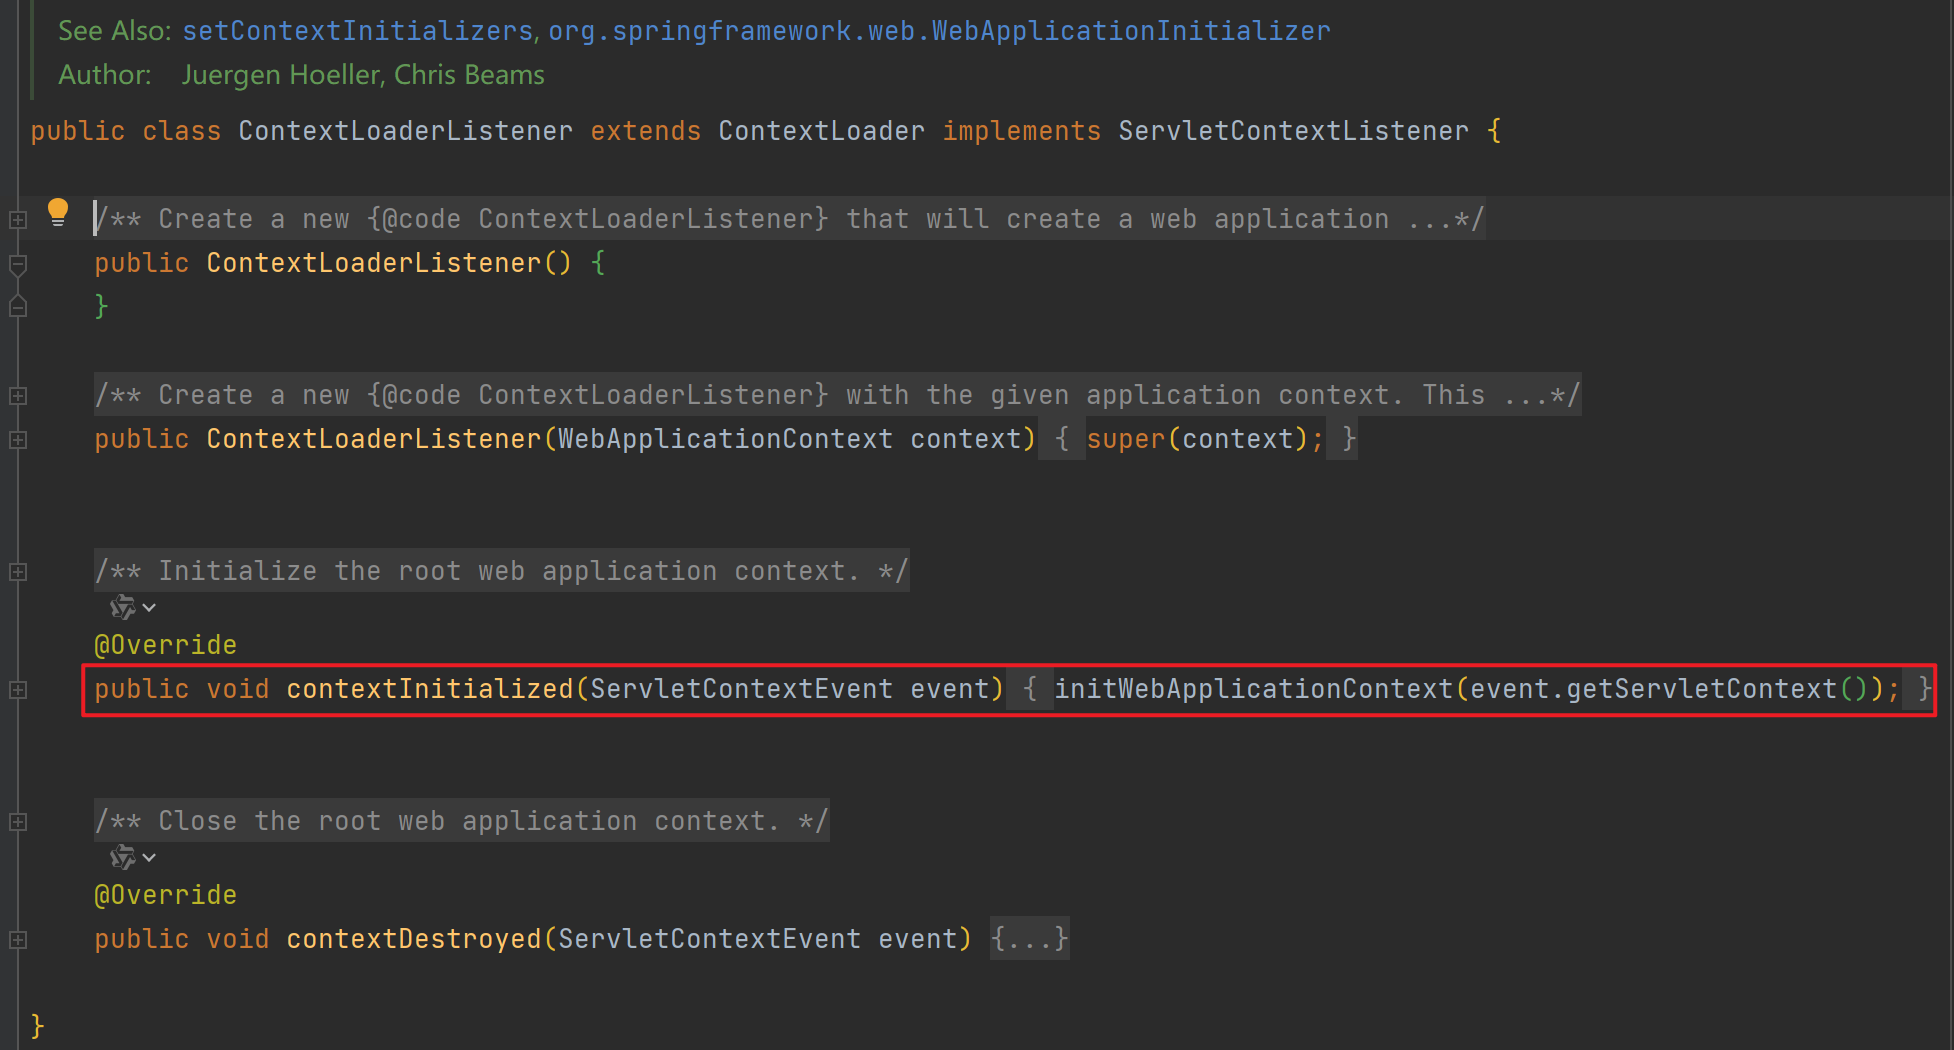
Task: Click the ServletContextEvent type in contextInitialized
Action: (741, 689)
